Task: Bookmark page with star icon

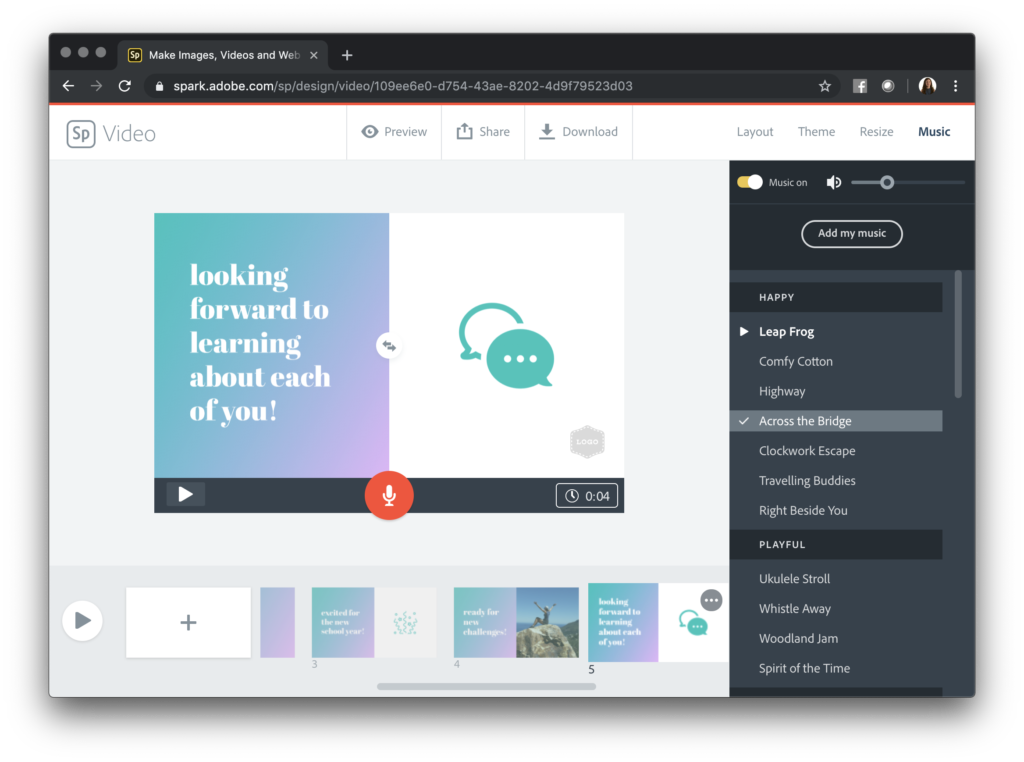Action: pos(825,86)
